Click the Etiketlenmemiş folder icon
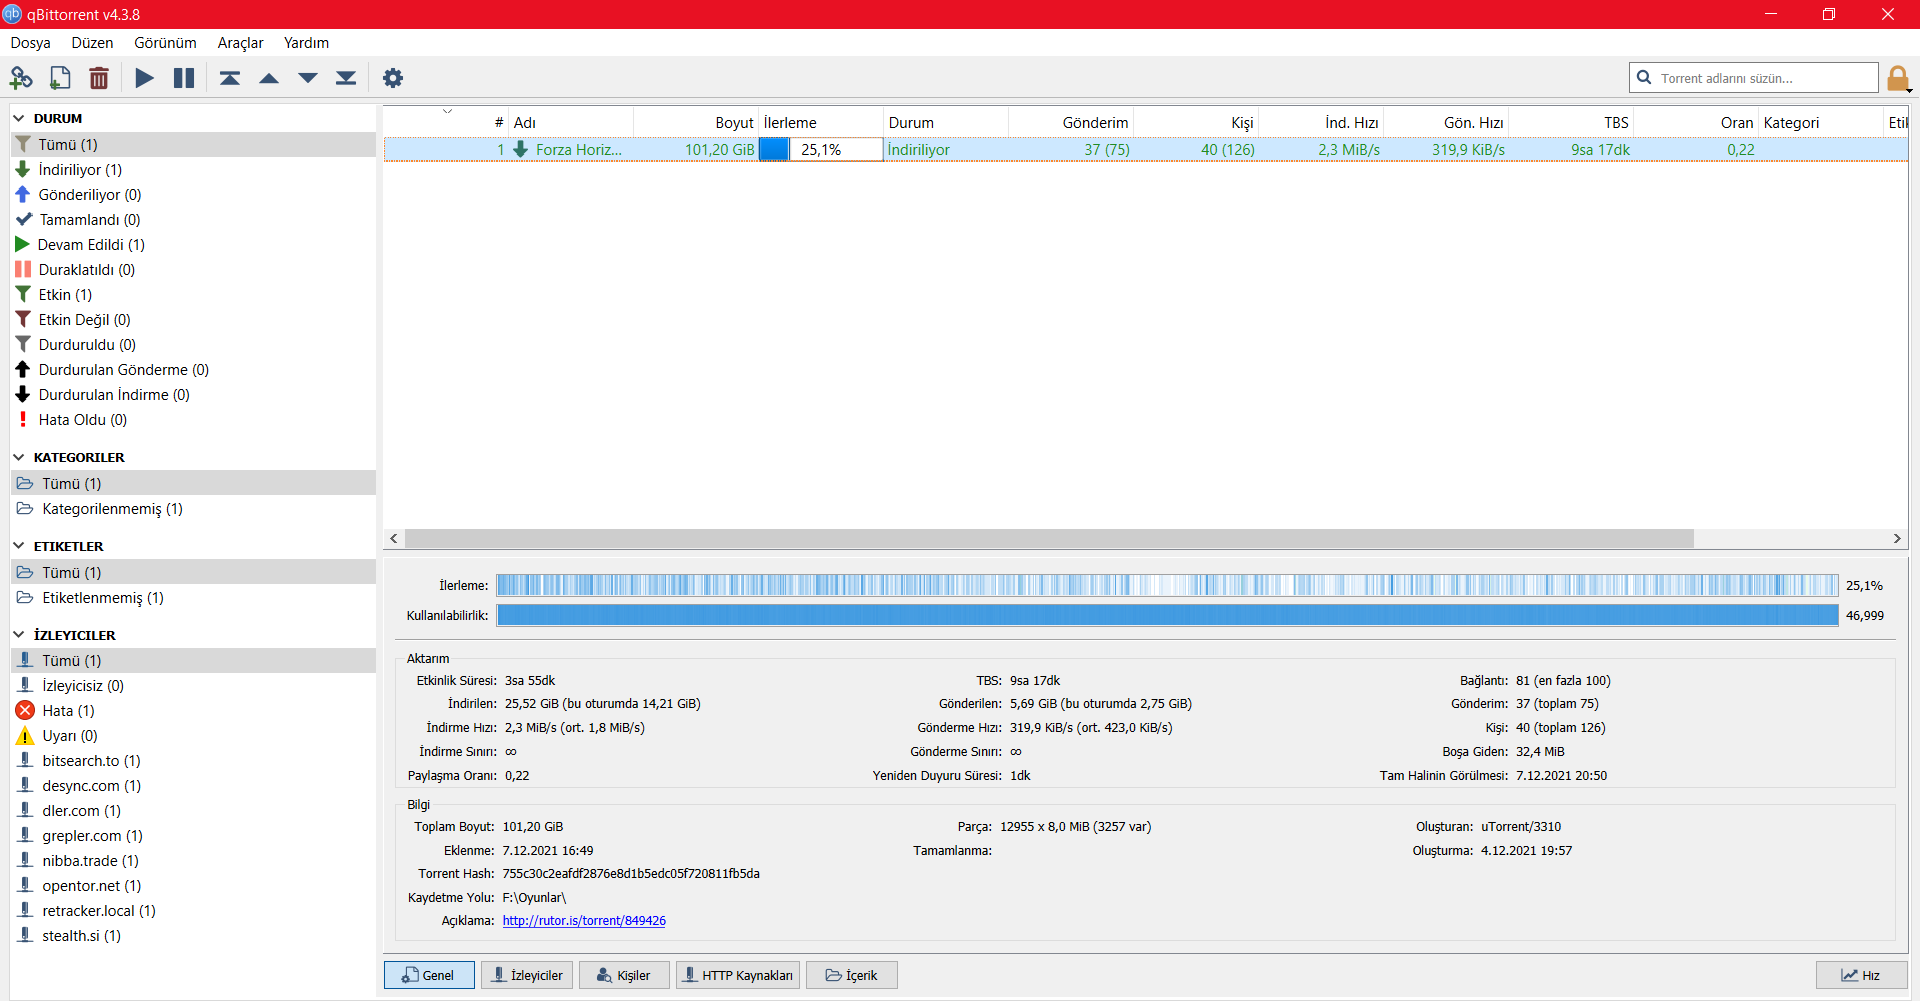This screenshot has height=1001, width=1920. click(x=25, y=597)
